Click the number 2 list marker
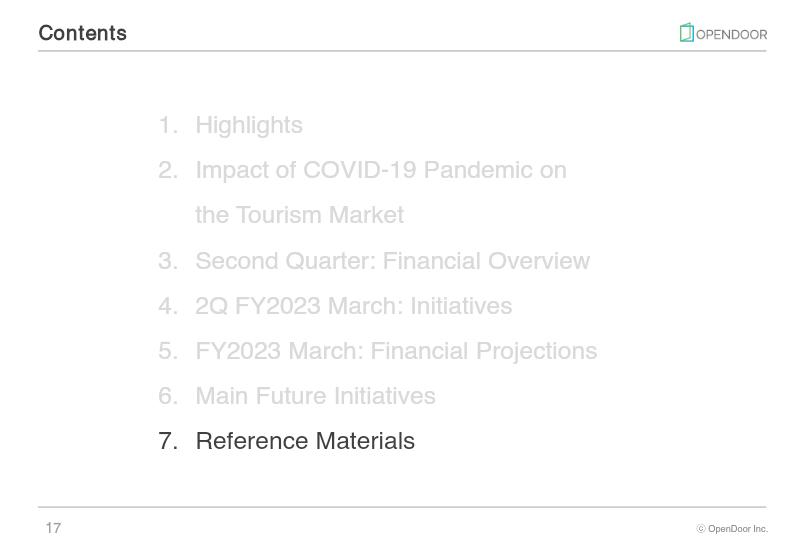799x553 pixels. [x=168, y=170]
